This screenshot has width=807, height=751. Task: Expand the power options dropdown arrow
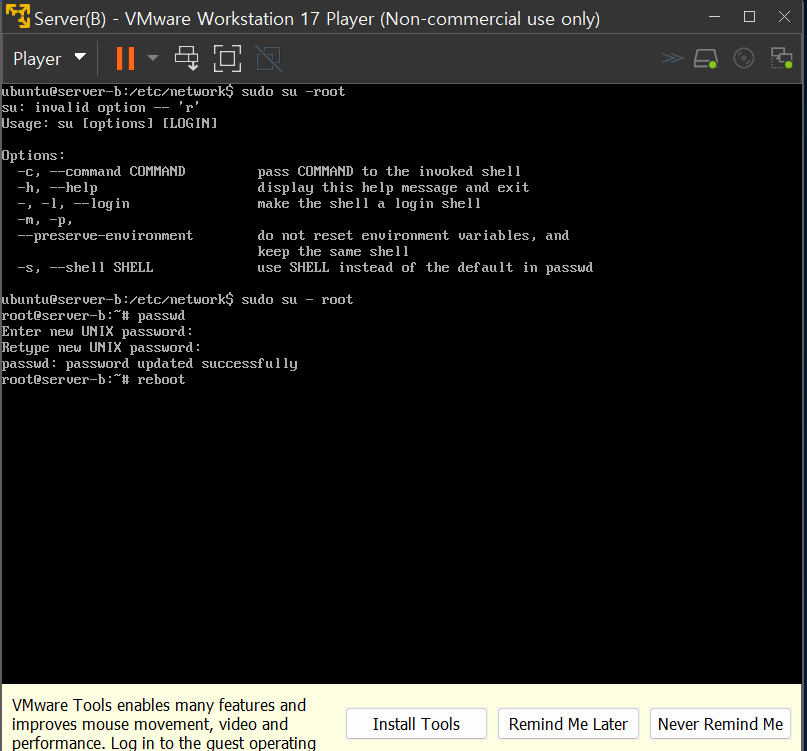pyautogui.click(x=152, y=58)
